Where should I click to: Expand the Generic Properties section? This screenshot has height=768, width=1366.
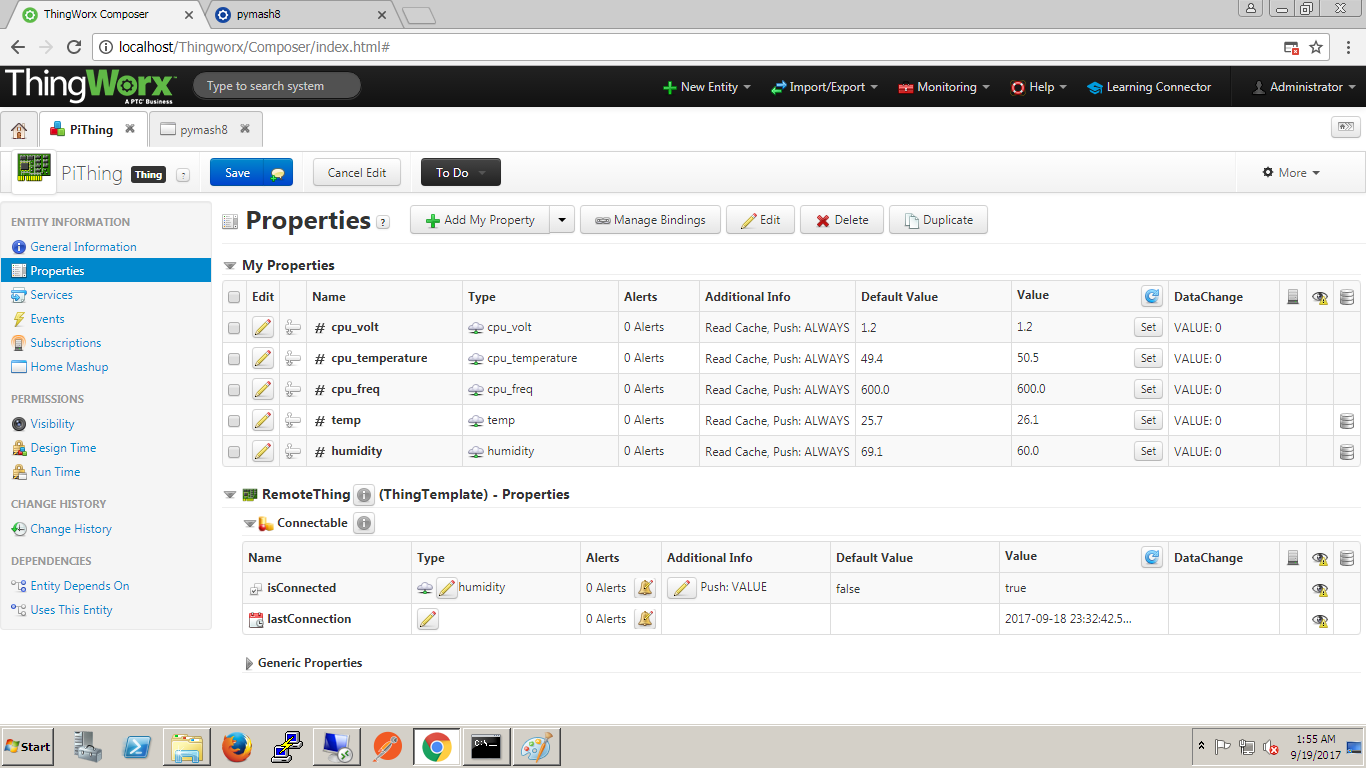pyautogui.click(x=249, y=663)
